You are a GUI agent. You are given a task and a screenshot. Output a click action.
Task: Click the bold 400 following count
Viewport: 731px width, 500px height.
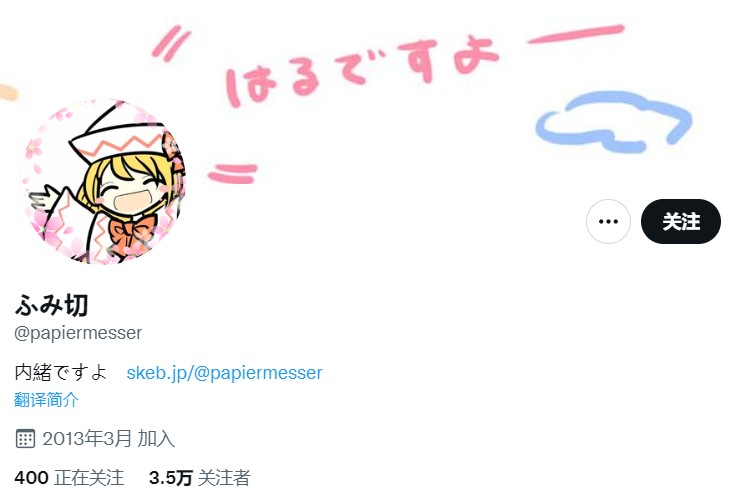31,478
